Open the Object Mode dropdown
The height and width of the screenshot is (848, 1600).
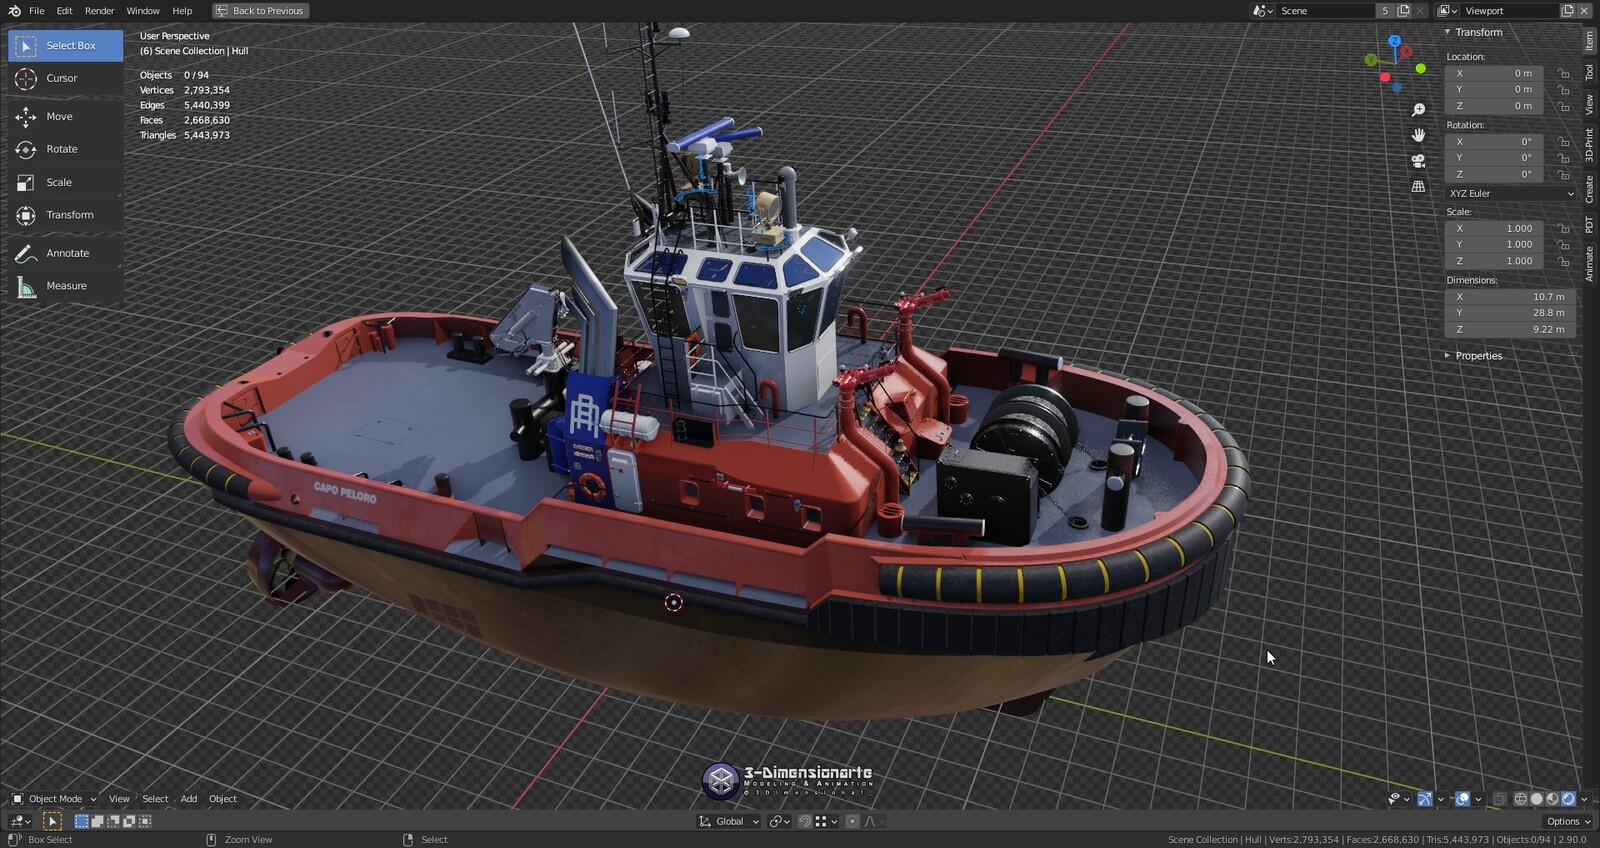[54, 799]
